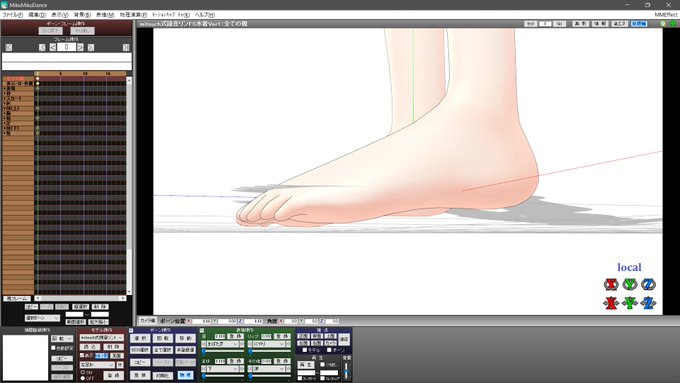Click the blue Z move cross icon

point(648,303)
